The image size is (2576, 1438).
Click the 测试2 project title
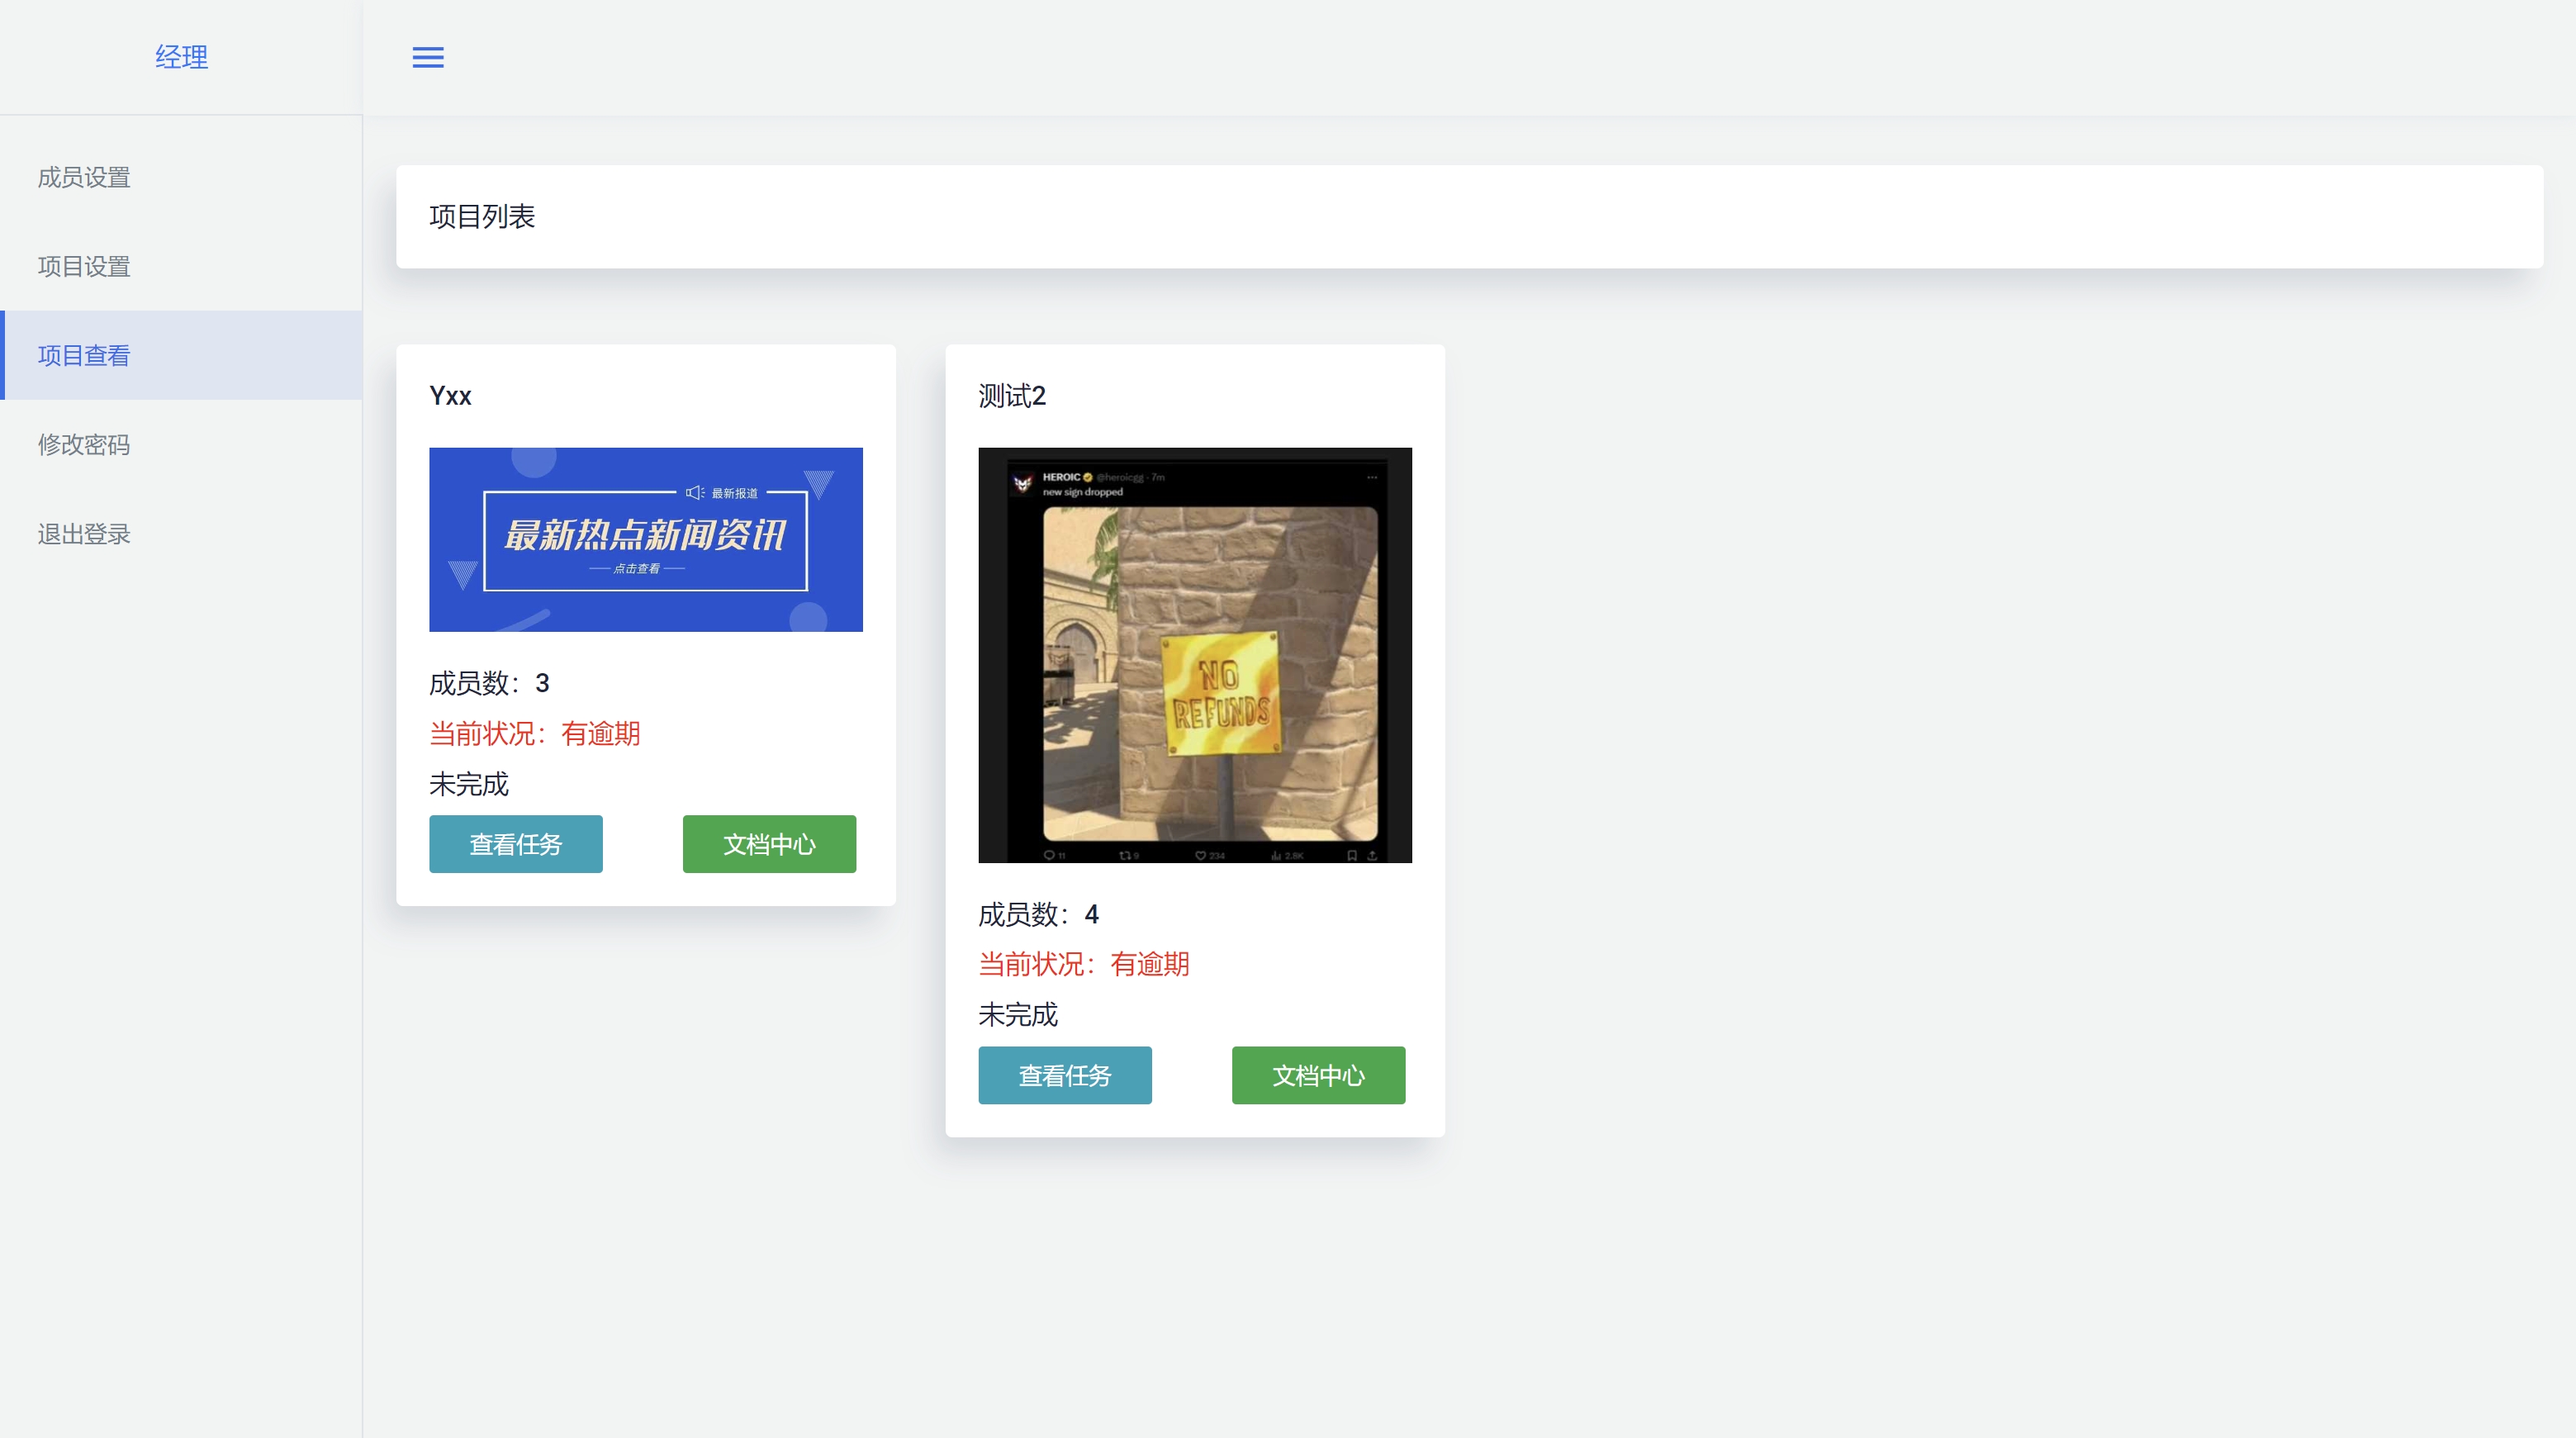1011,396
